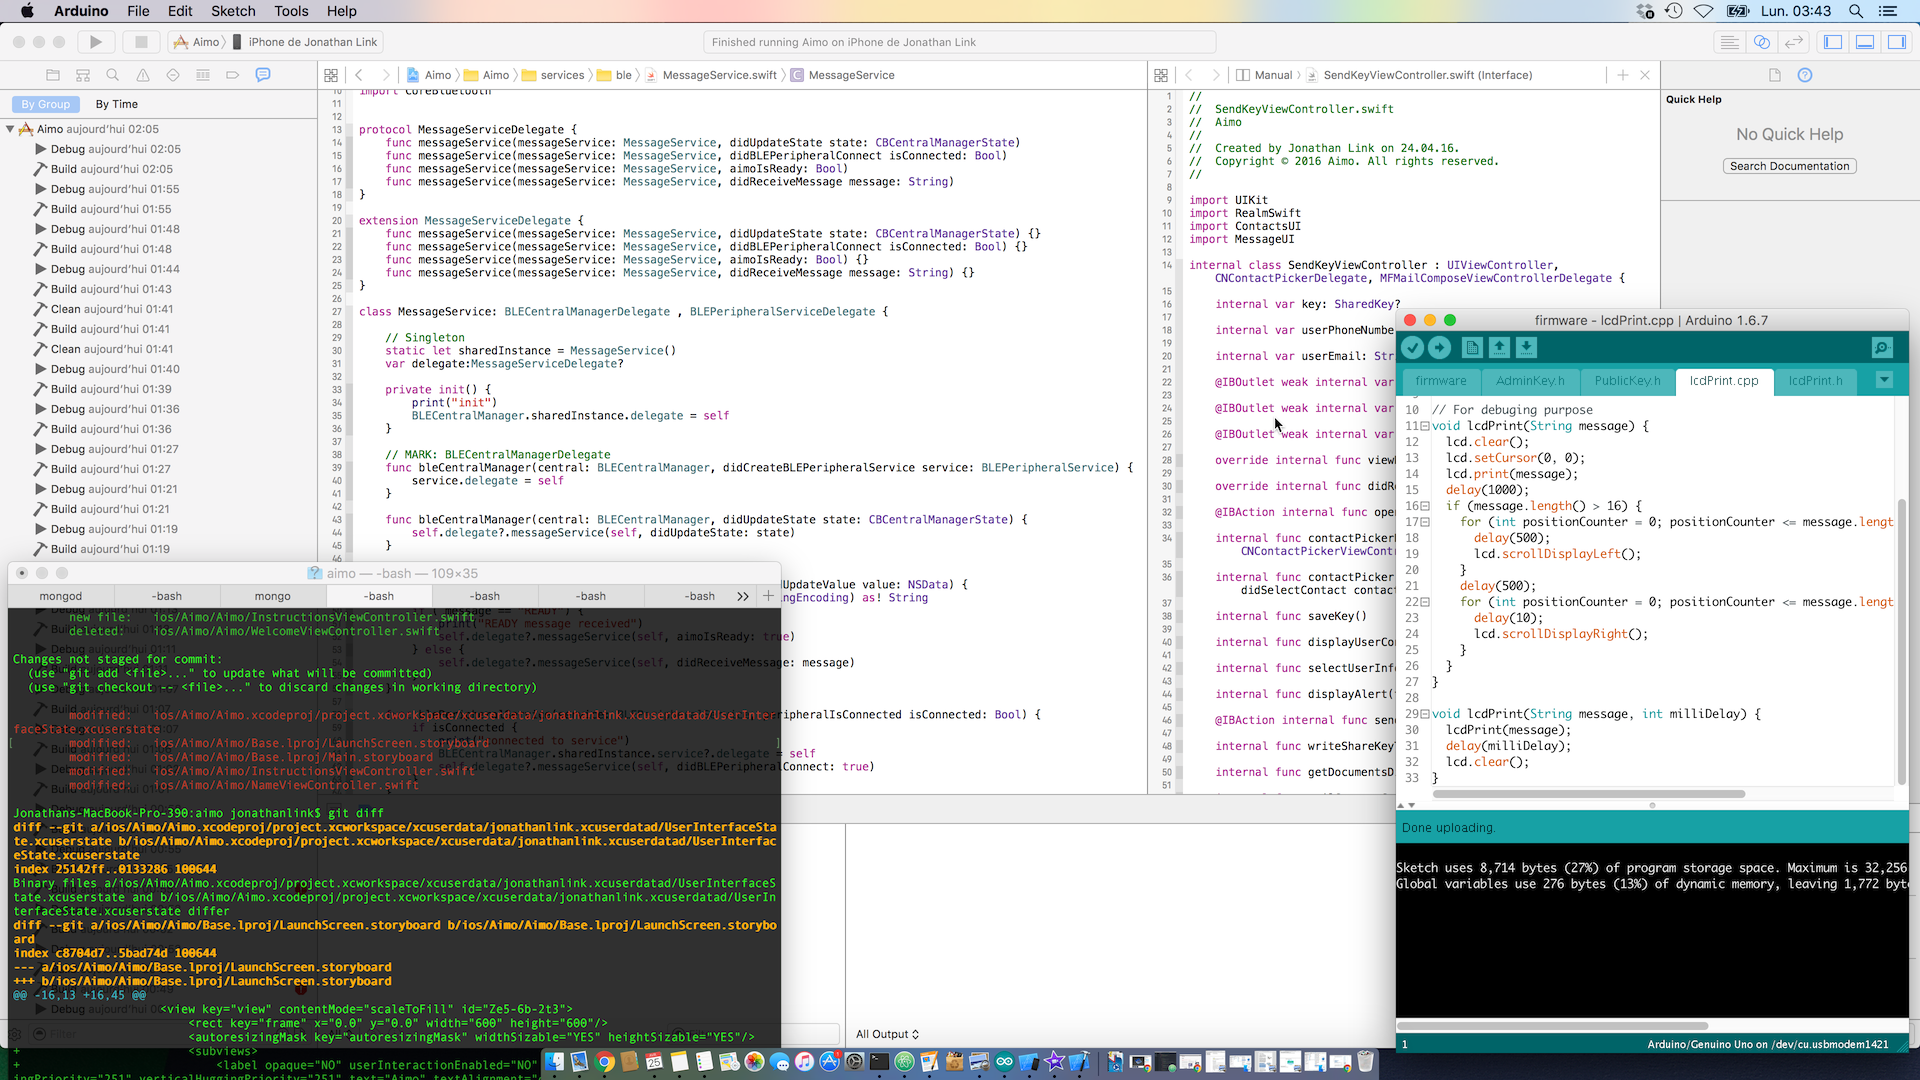Select Clean aujourd'hui 01:41 first entry

(112, 309)
